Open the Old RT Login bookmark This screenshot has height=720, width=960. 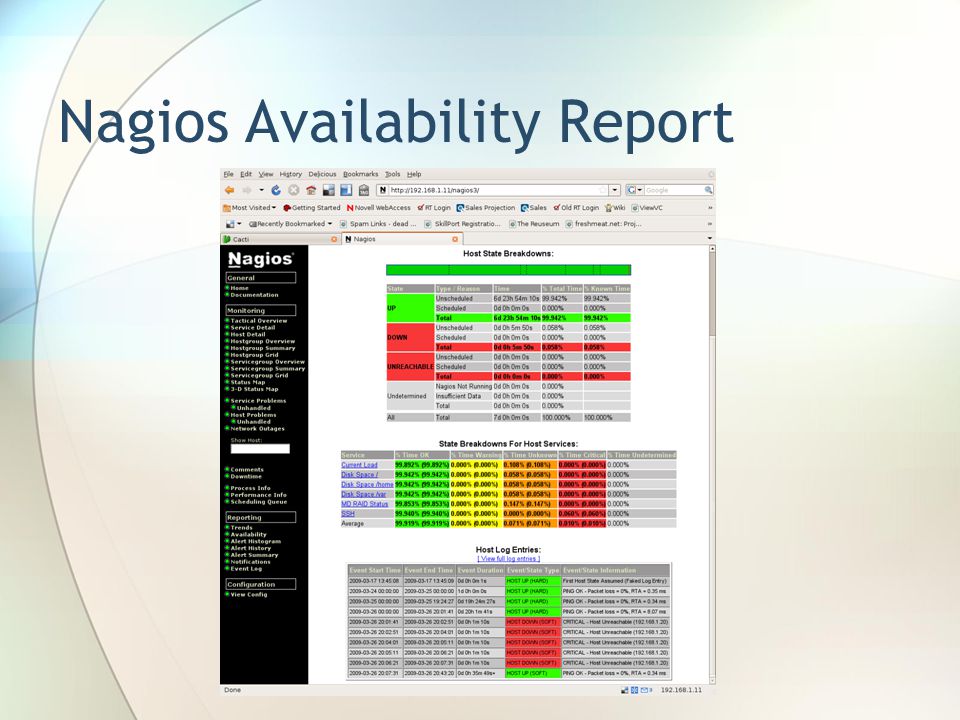[576, 208]
